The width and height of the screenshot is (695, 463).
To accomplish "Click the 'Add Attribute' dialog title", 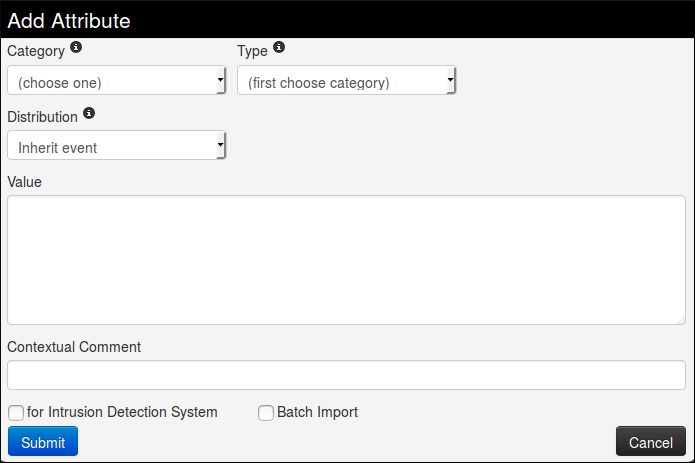I will click(x=69, y=19).
